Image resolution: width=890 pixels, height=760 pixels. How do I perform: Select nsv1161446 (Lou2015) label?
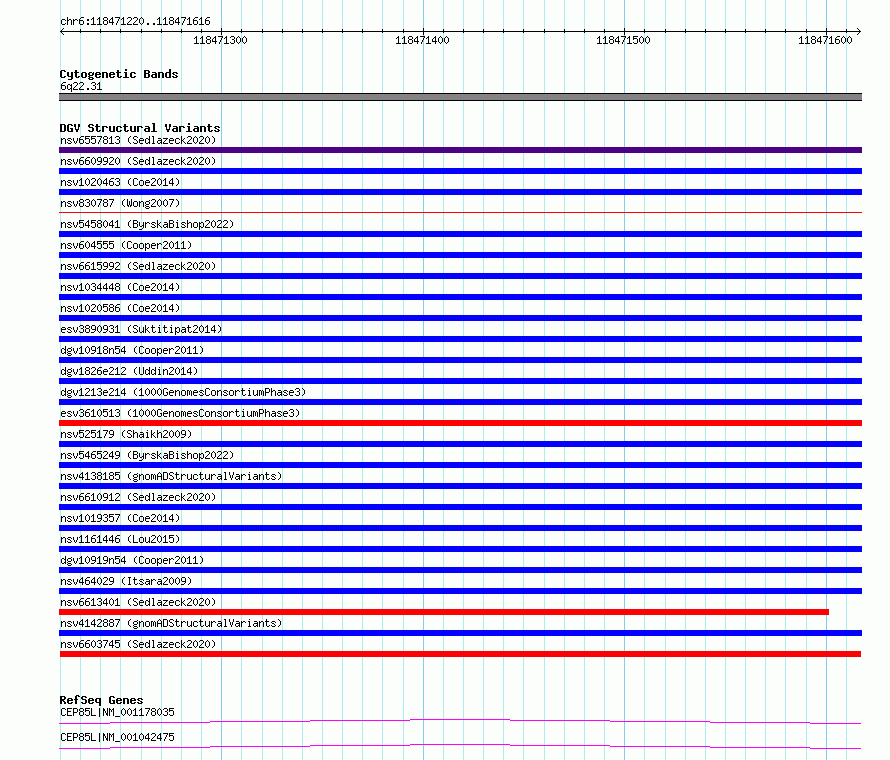pyautogui.click(x=120, y=539)
